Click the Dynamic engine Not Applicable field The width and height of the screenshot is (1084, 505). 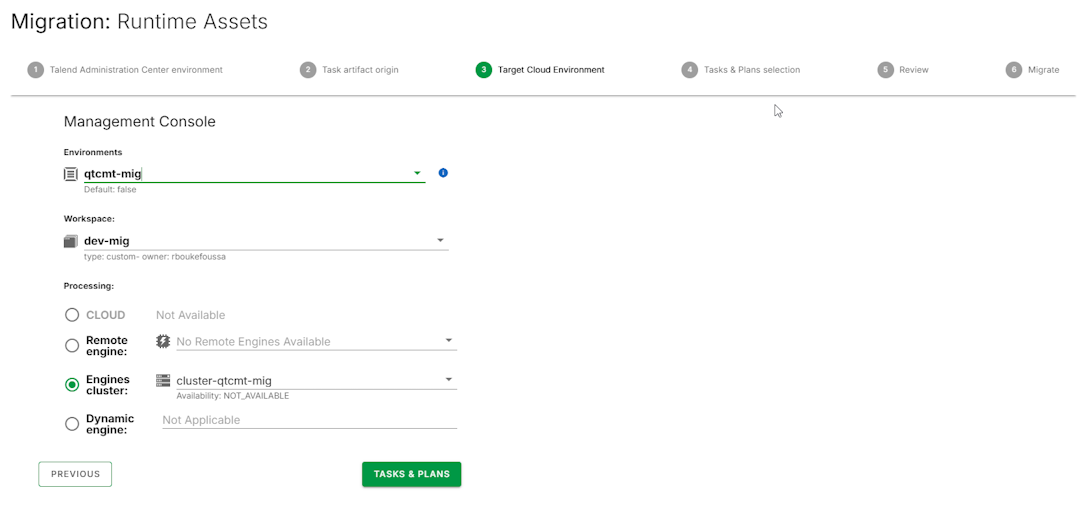coord(308,420)
